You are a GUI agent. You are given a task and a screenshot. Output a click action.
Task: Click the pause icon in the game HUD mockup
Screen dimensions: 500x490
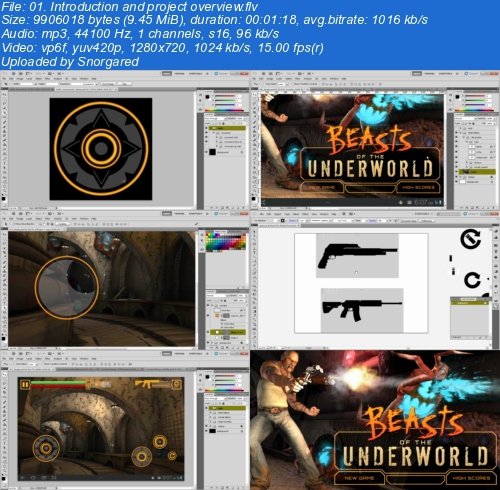[x=25, y=385]
